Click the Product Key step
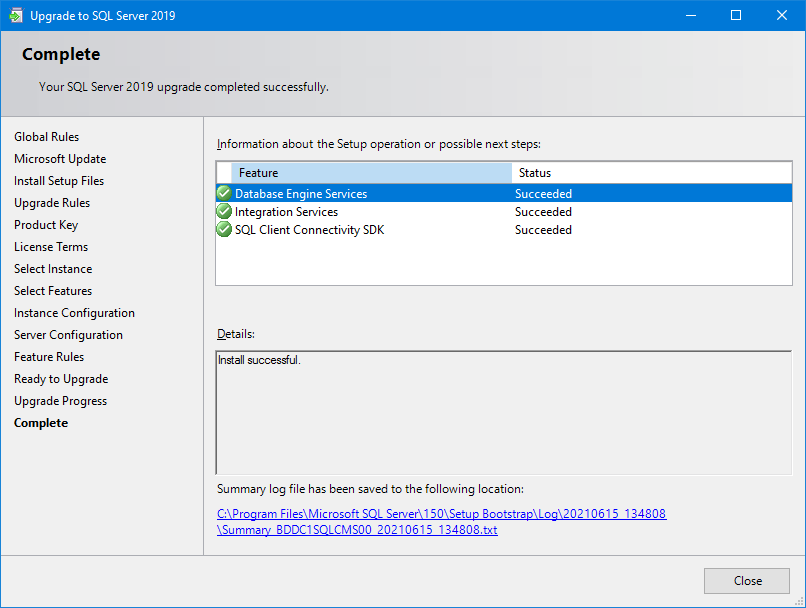 click(x=46, y=225)
